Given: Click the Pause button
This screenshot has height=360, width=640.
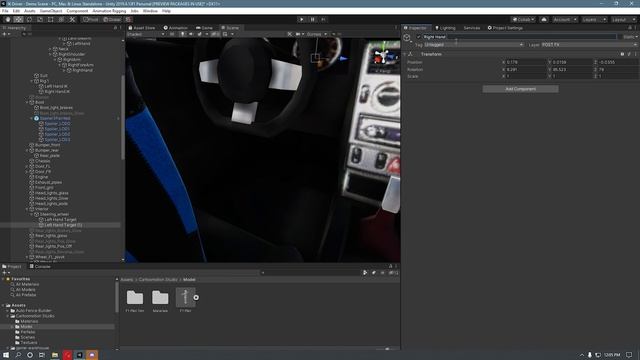Looking at the screenshot, I should (x=313, y=19).
